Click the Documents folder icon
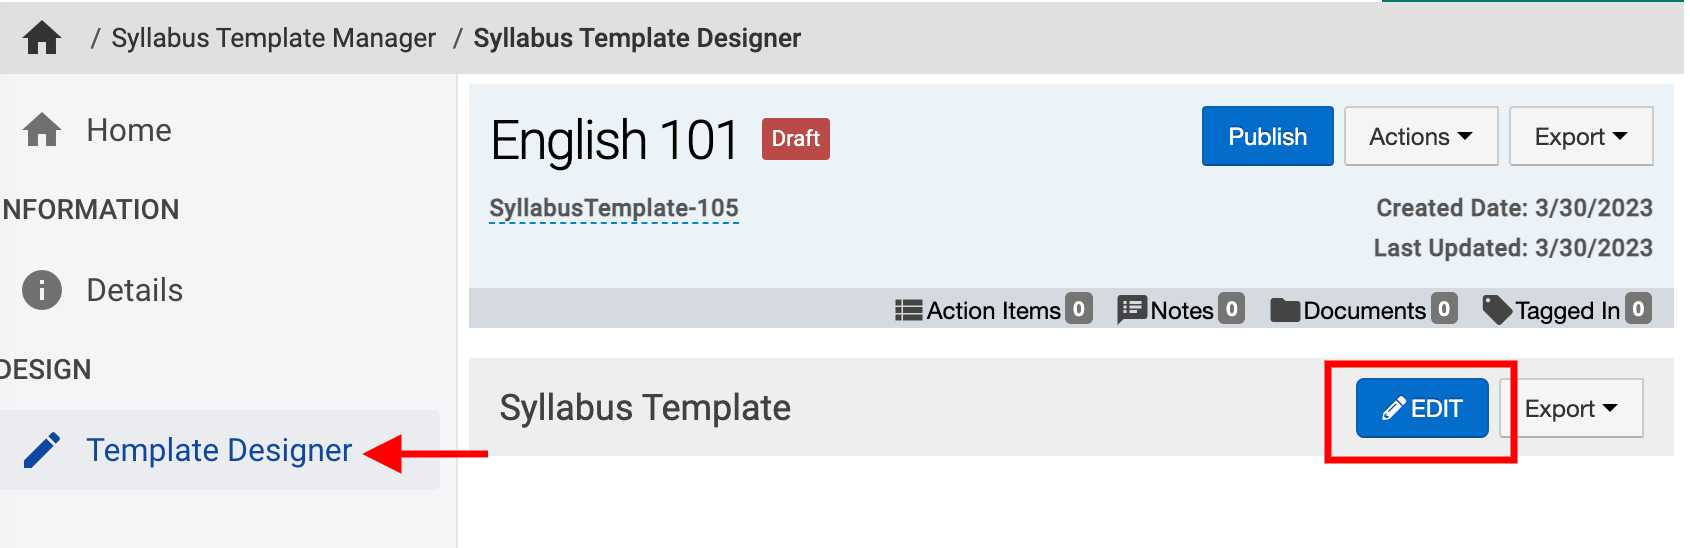 pyautogui.click(x=1285, y=310)
